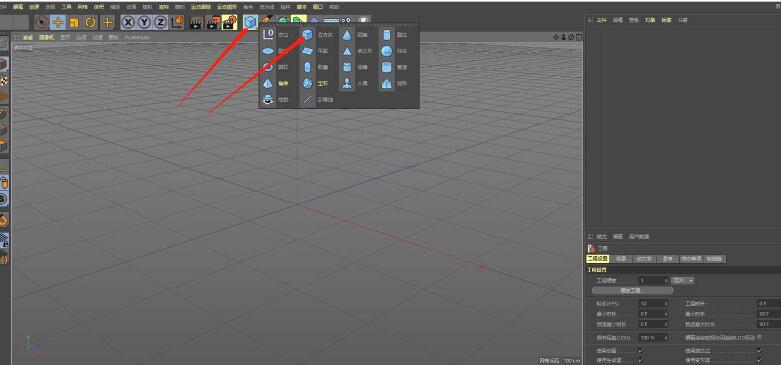Add a Null (空白) object from popup

268,35
